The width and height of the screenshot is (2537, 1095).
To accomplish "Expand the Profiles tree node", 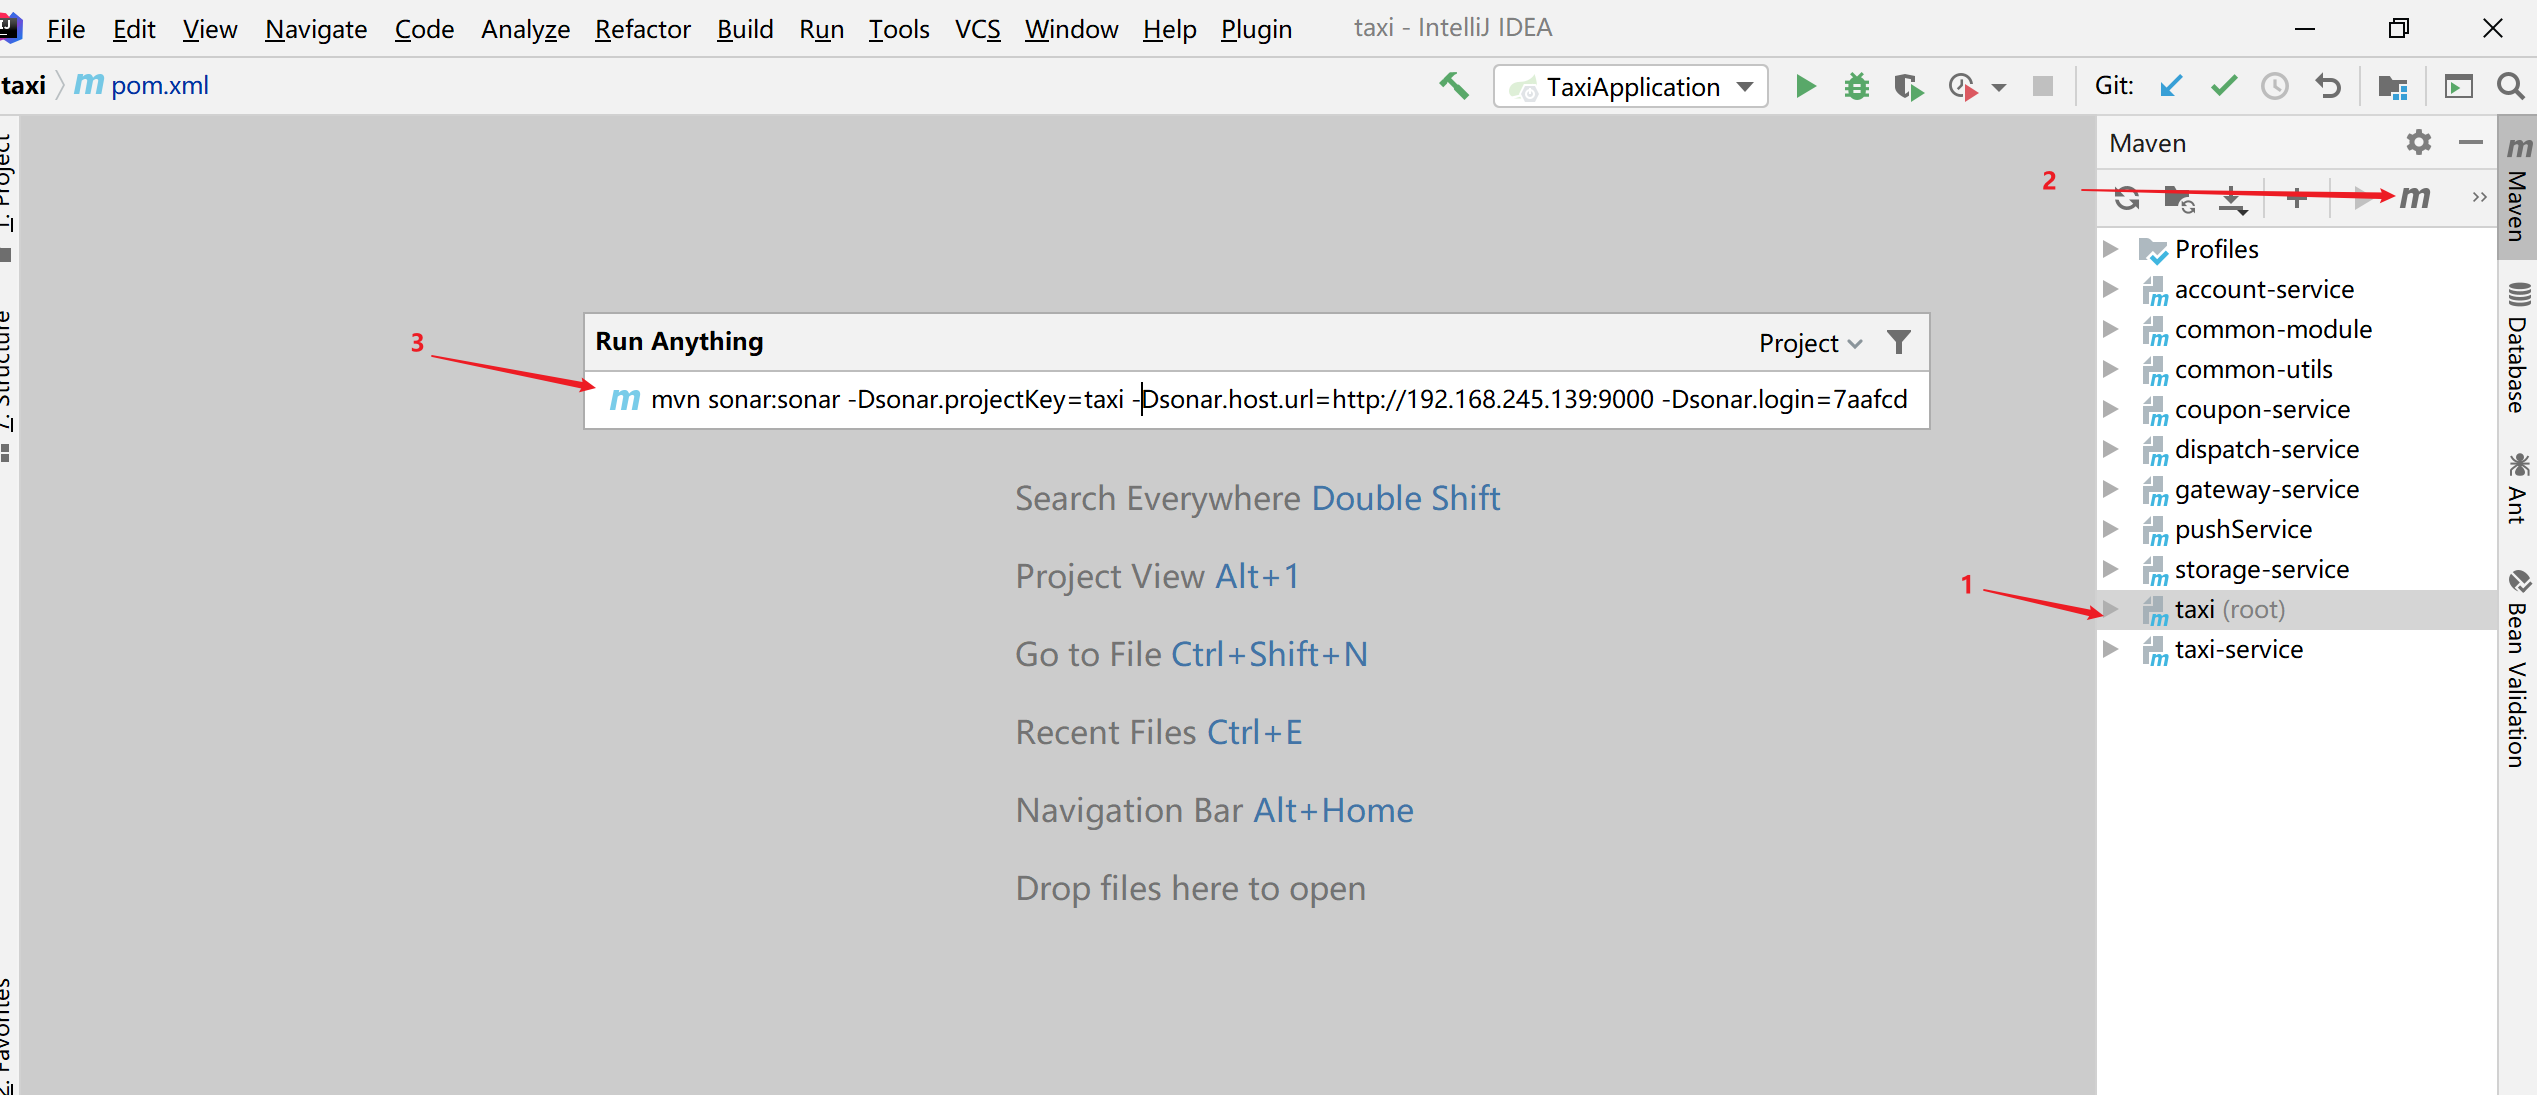I will [2110, 249].
